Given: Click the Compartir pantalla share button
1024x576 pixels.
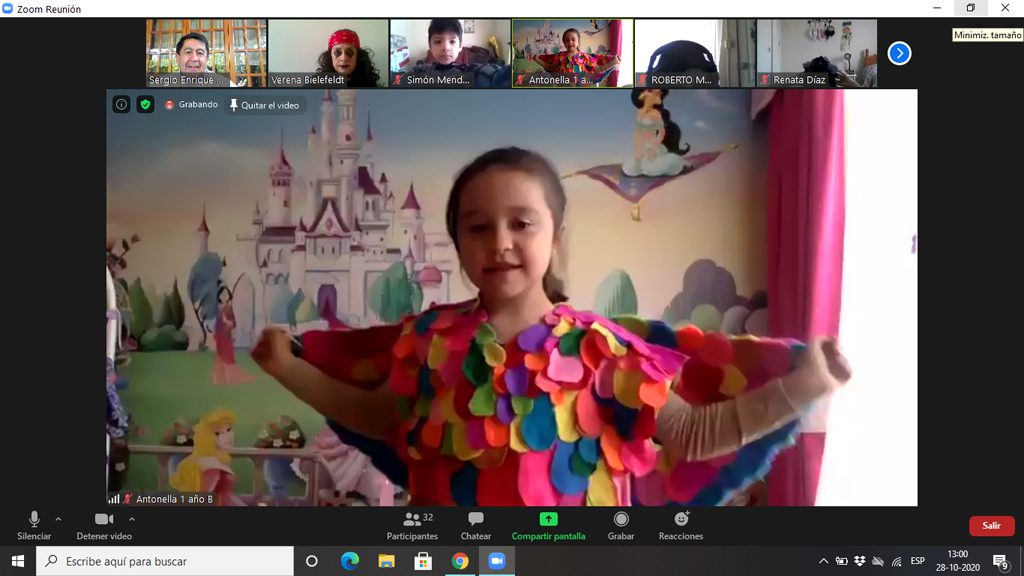Looking at the screenshot, I should pos(548,525).
